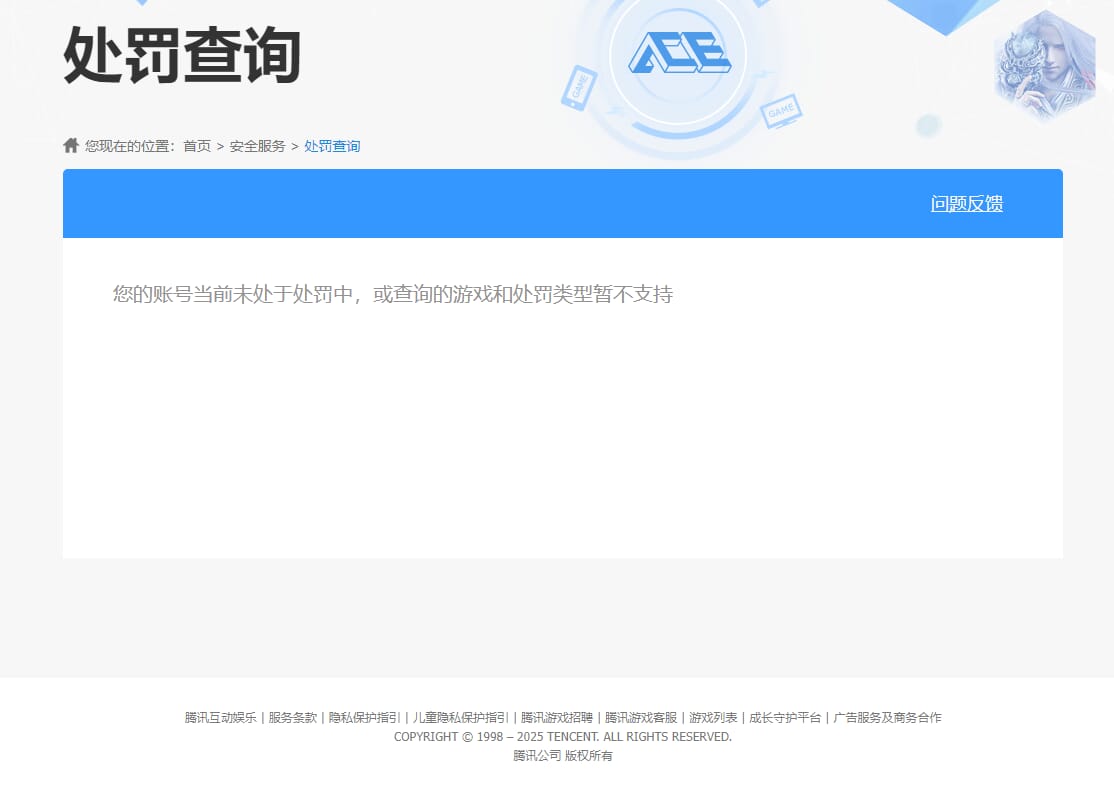View the 服务条款 terms of service
Screen dimensions: 1114x785
[x=292, y=717]
